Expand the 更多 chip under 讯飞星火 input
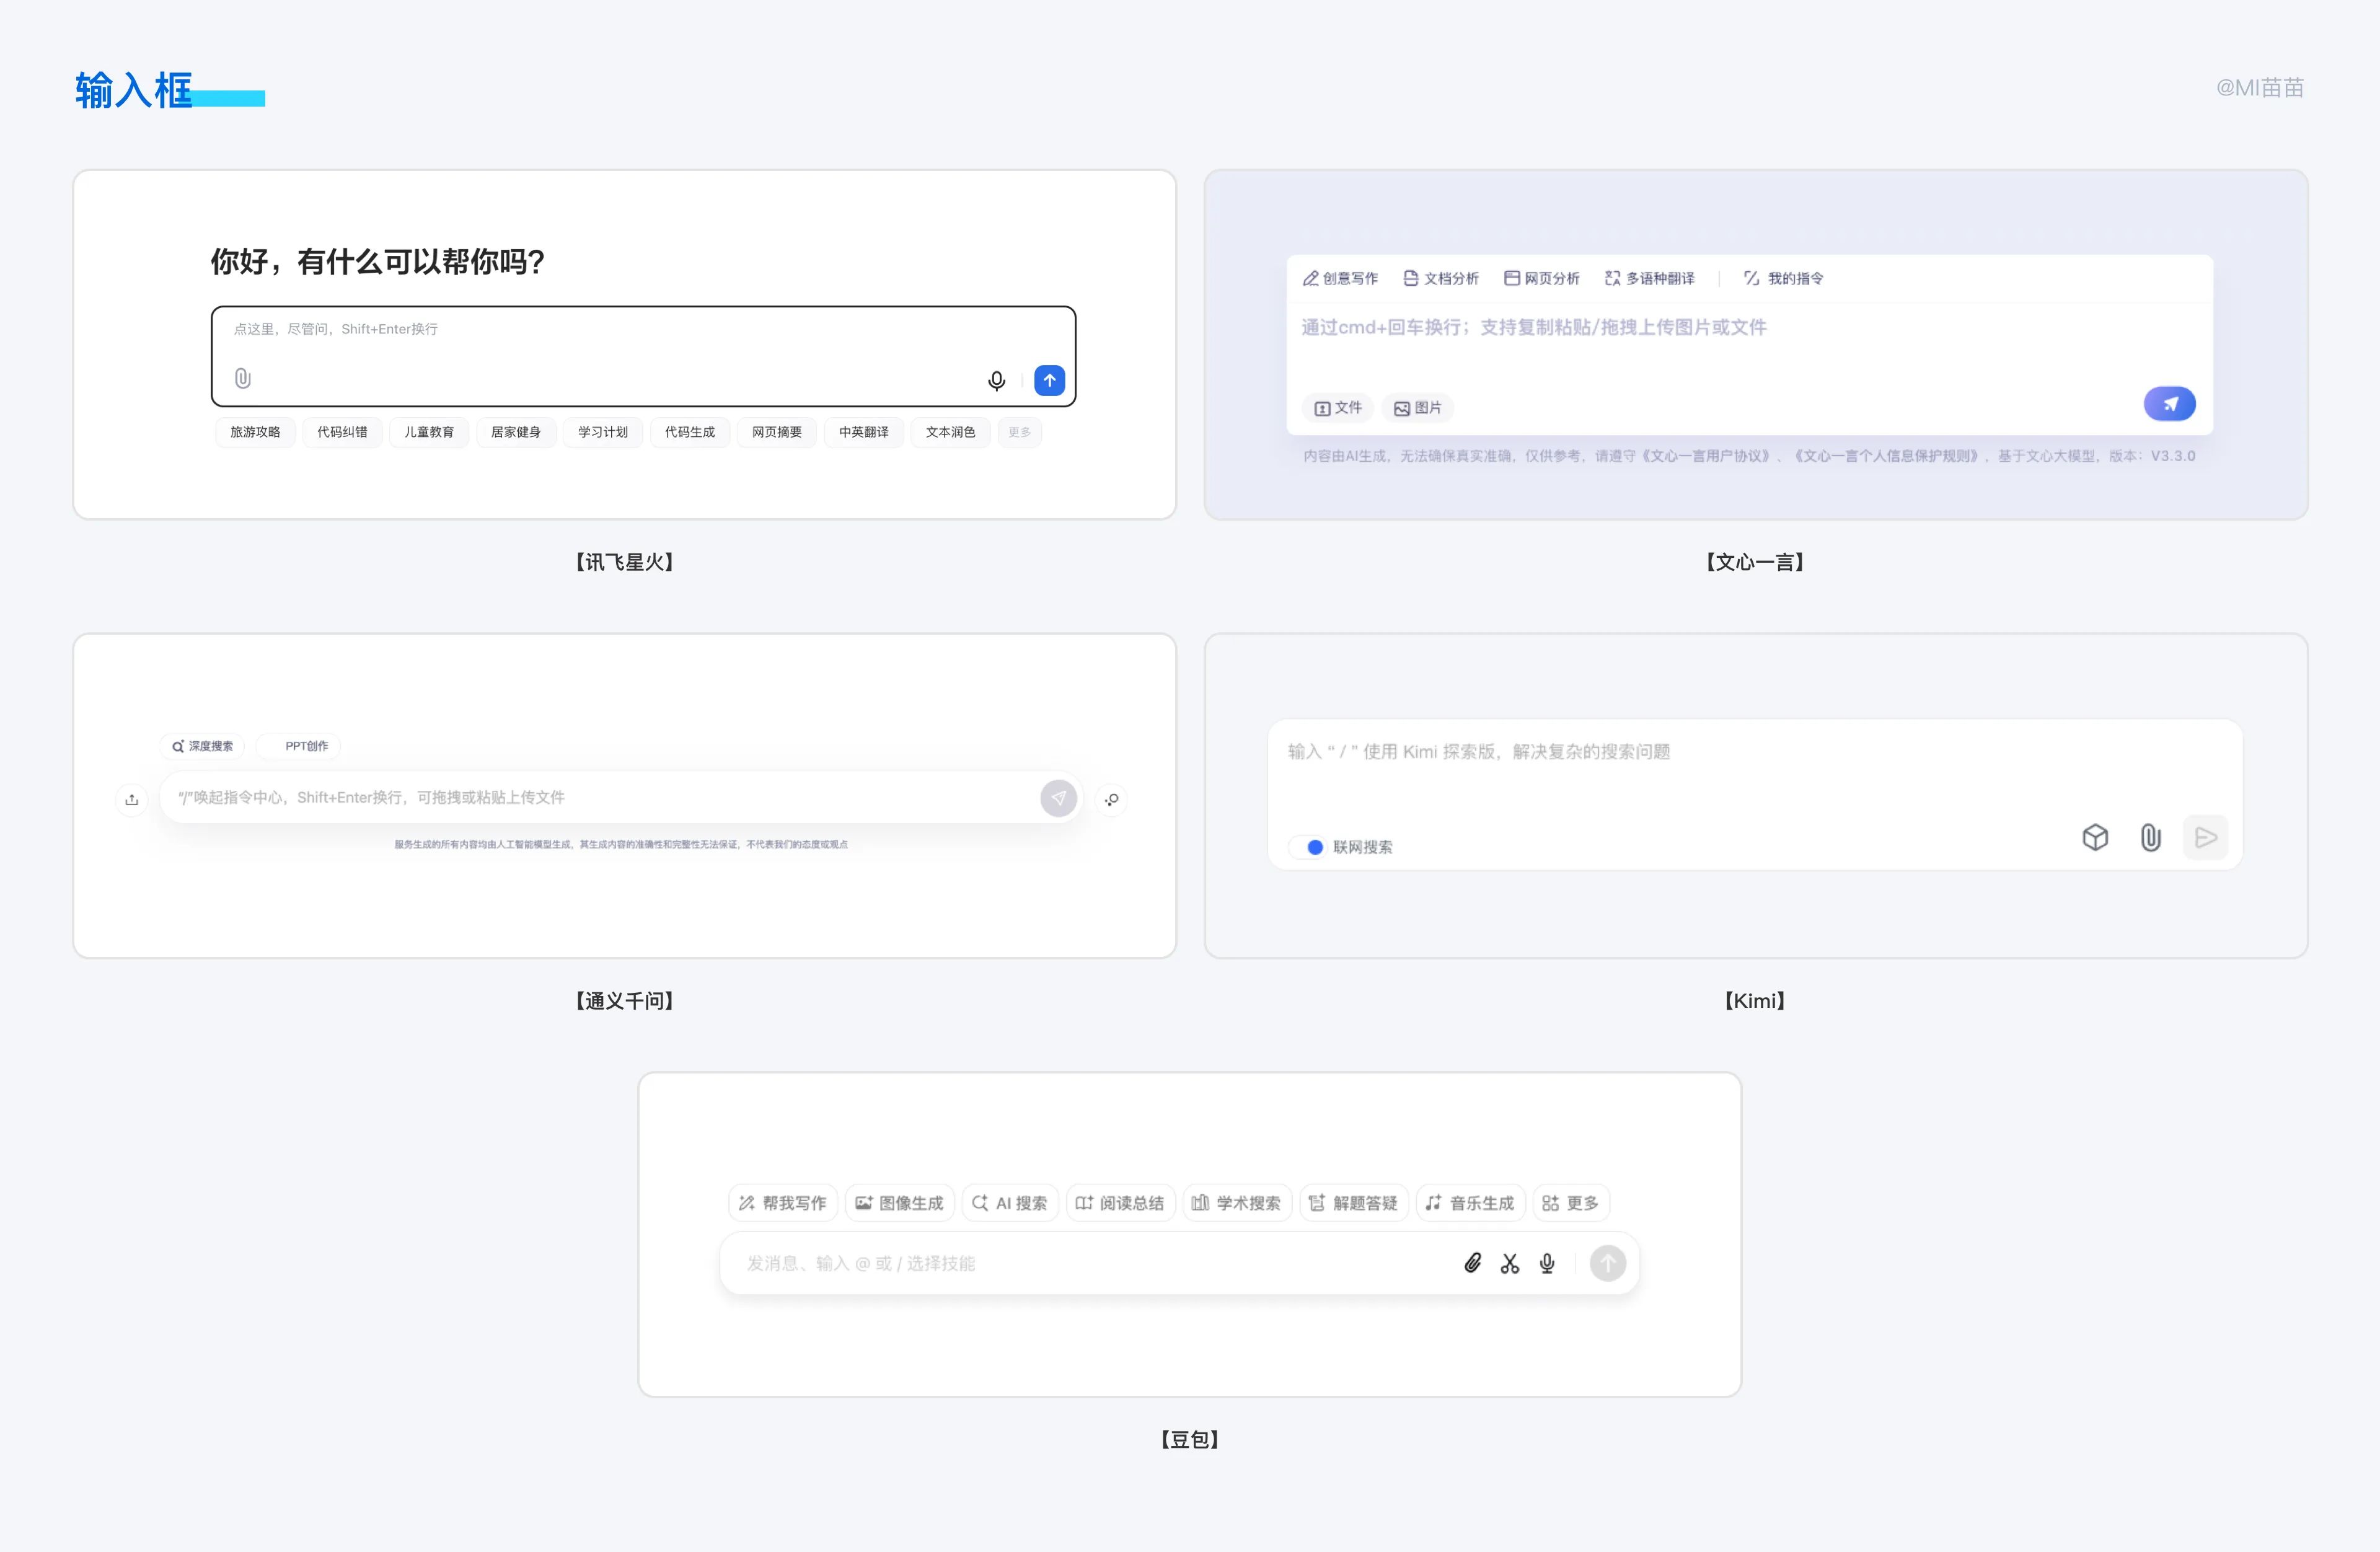This screenshot has width=2380, height=1552. pos(1020,432)
